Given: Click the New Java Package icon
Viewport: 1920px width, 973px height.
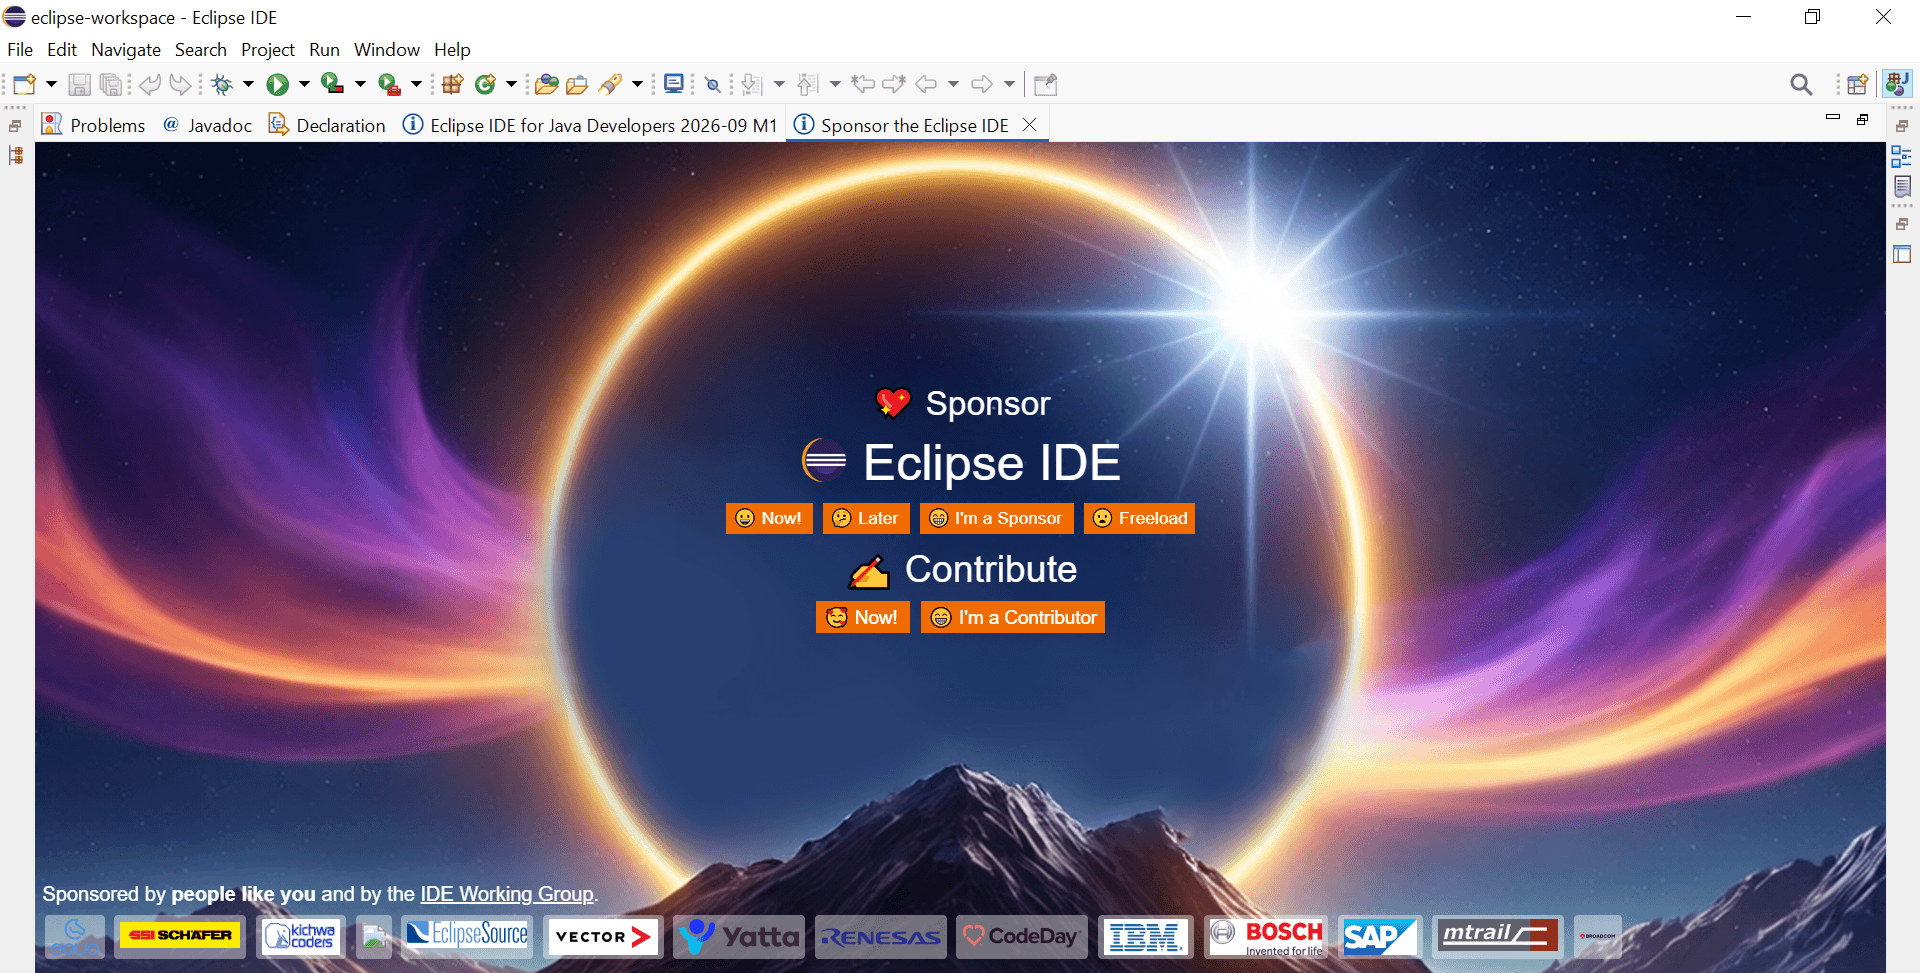Looking at the screenshot, I should (x=453, y=84).
